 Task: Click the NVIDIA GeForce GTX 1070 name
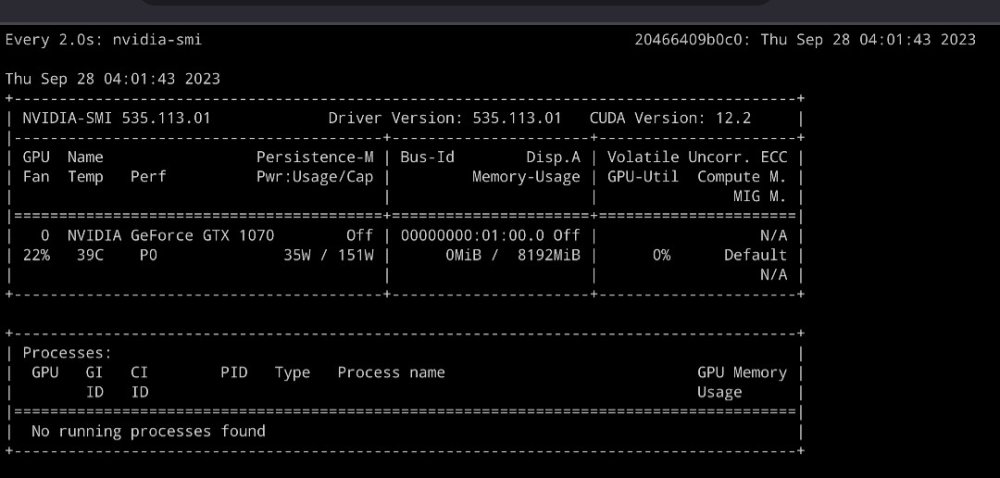point(170,236)
